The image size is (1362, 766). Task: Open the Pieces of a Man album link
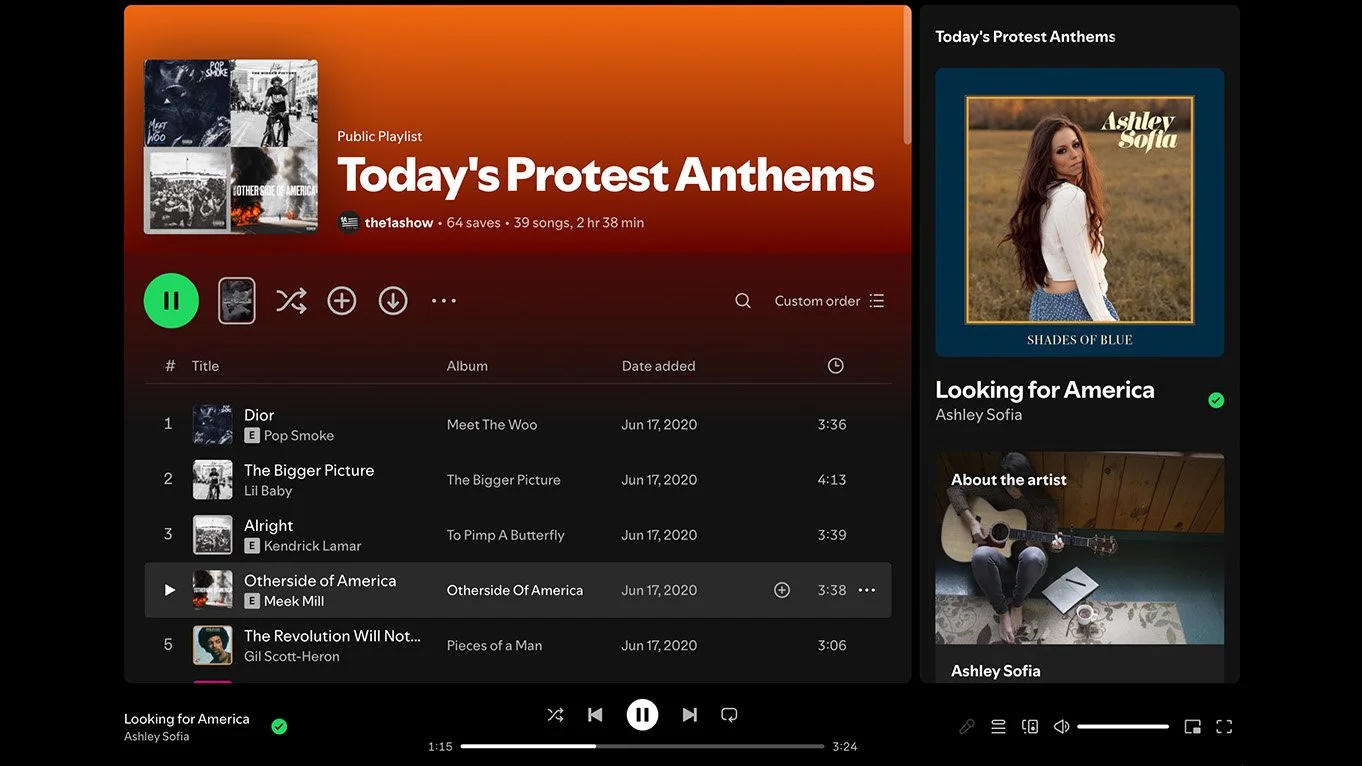pos(494,645)
